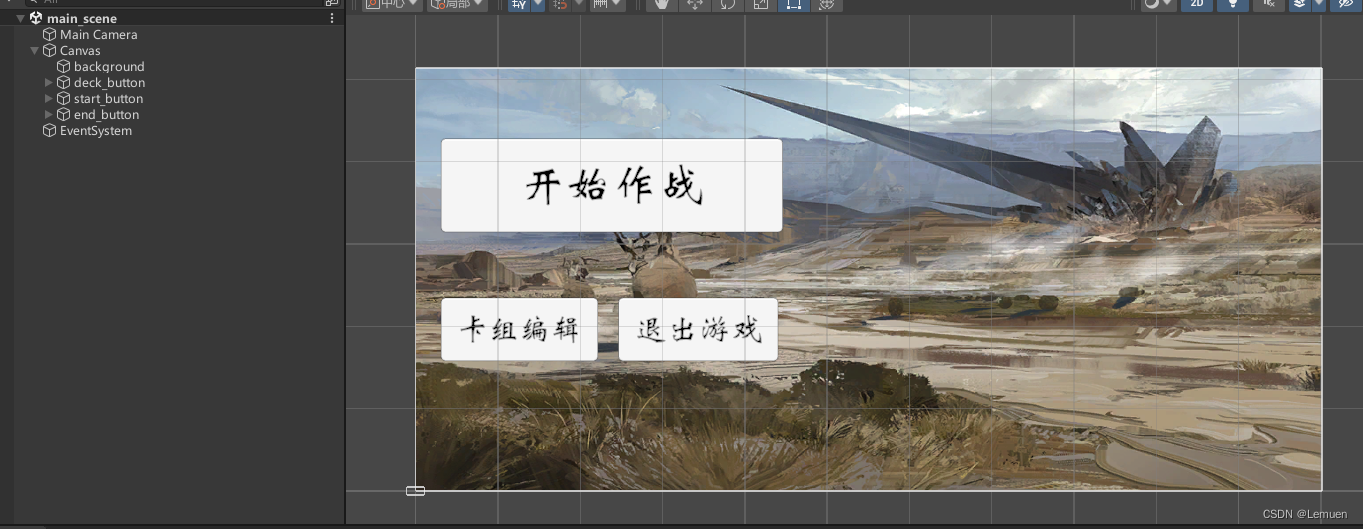Open main_scene three-dot options menu
Screen dimensions: 1363x529
tap(332, 18)
